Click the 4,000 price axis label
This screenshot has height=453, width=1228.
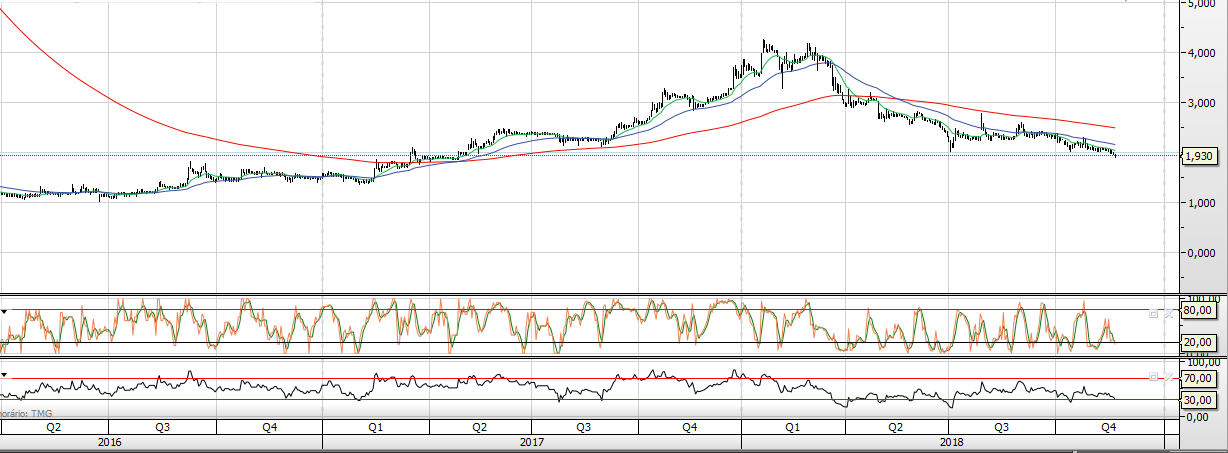pyautogui.click(x=1201, y=53)
